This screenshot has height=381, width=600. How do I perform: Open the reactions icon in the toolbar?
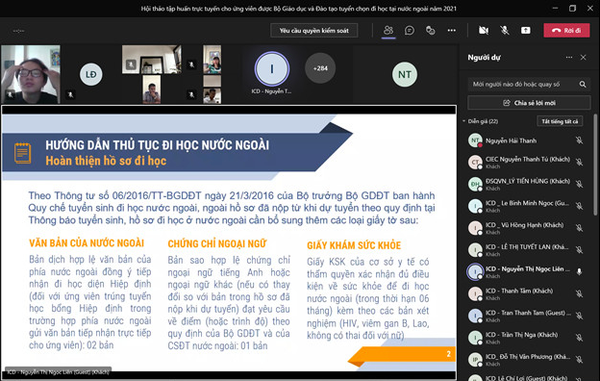(x=430, y=30)
